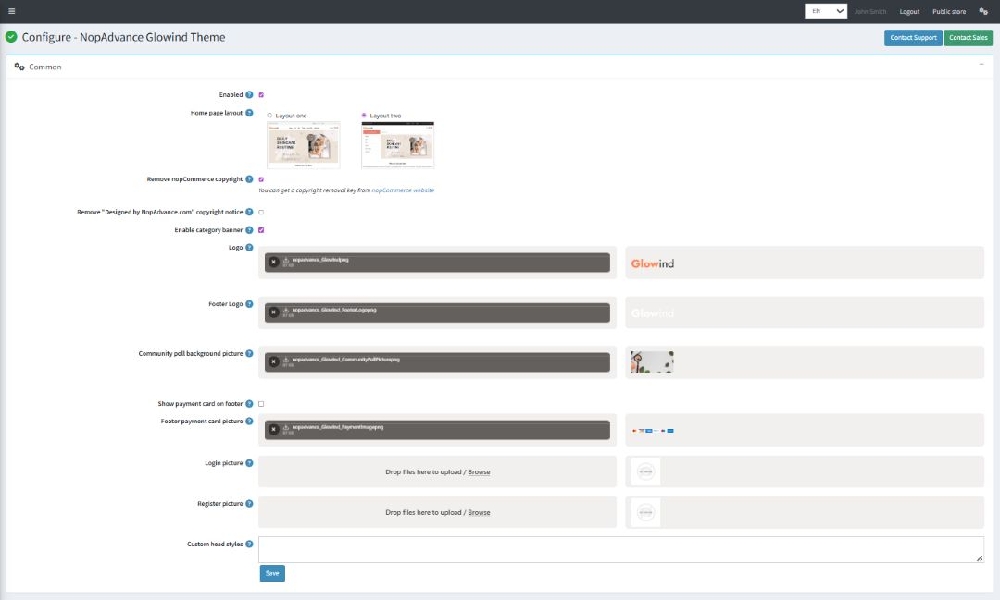Remove the uploaded Footer Logo file
This screenshot has height=600, width=1000.
click(272, 312)
